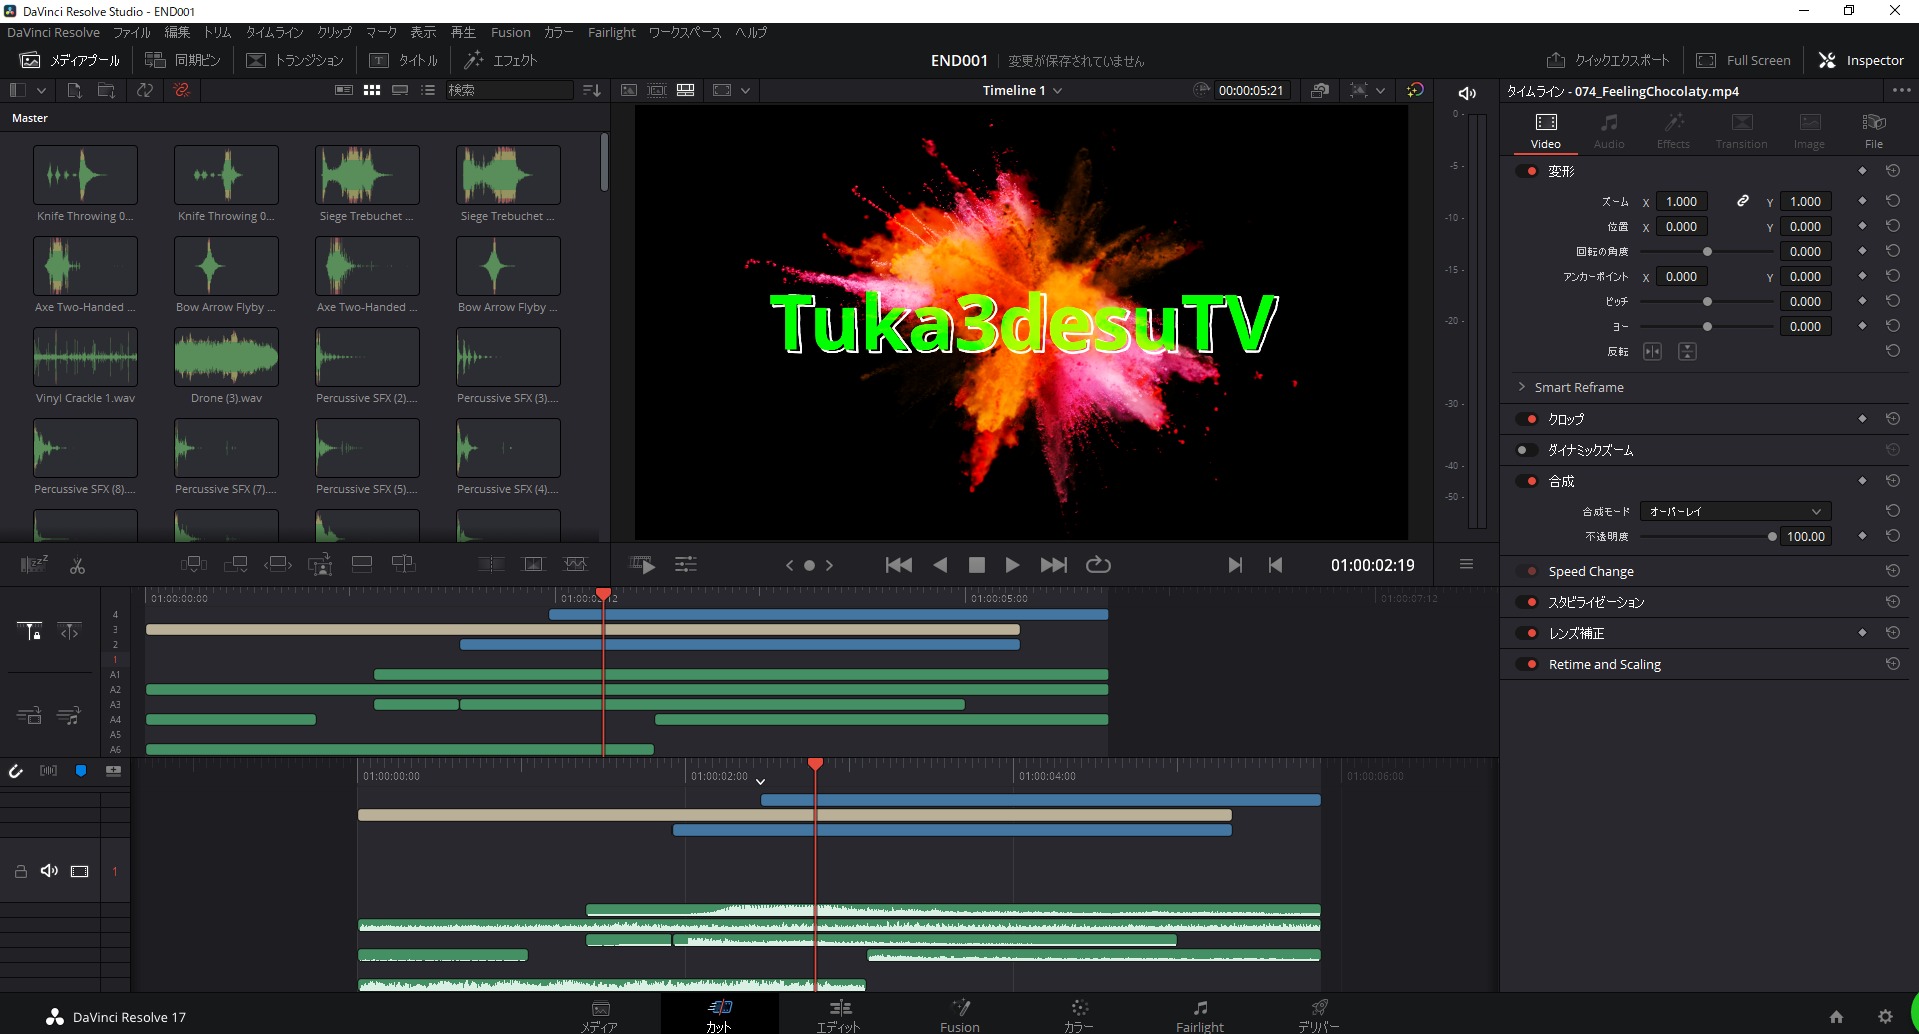Open the Fusion page icon
Image resolution: width=1919 pixels, height=1034 pixels.
(x=960, y=1008)
